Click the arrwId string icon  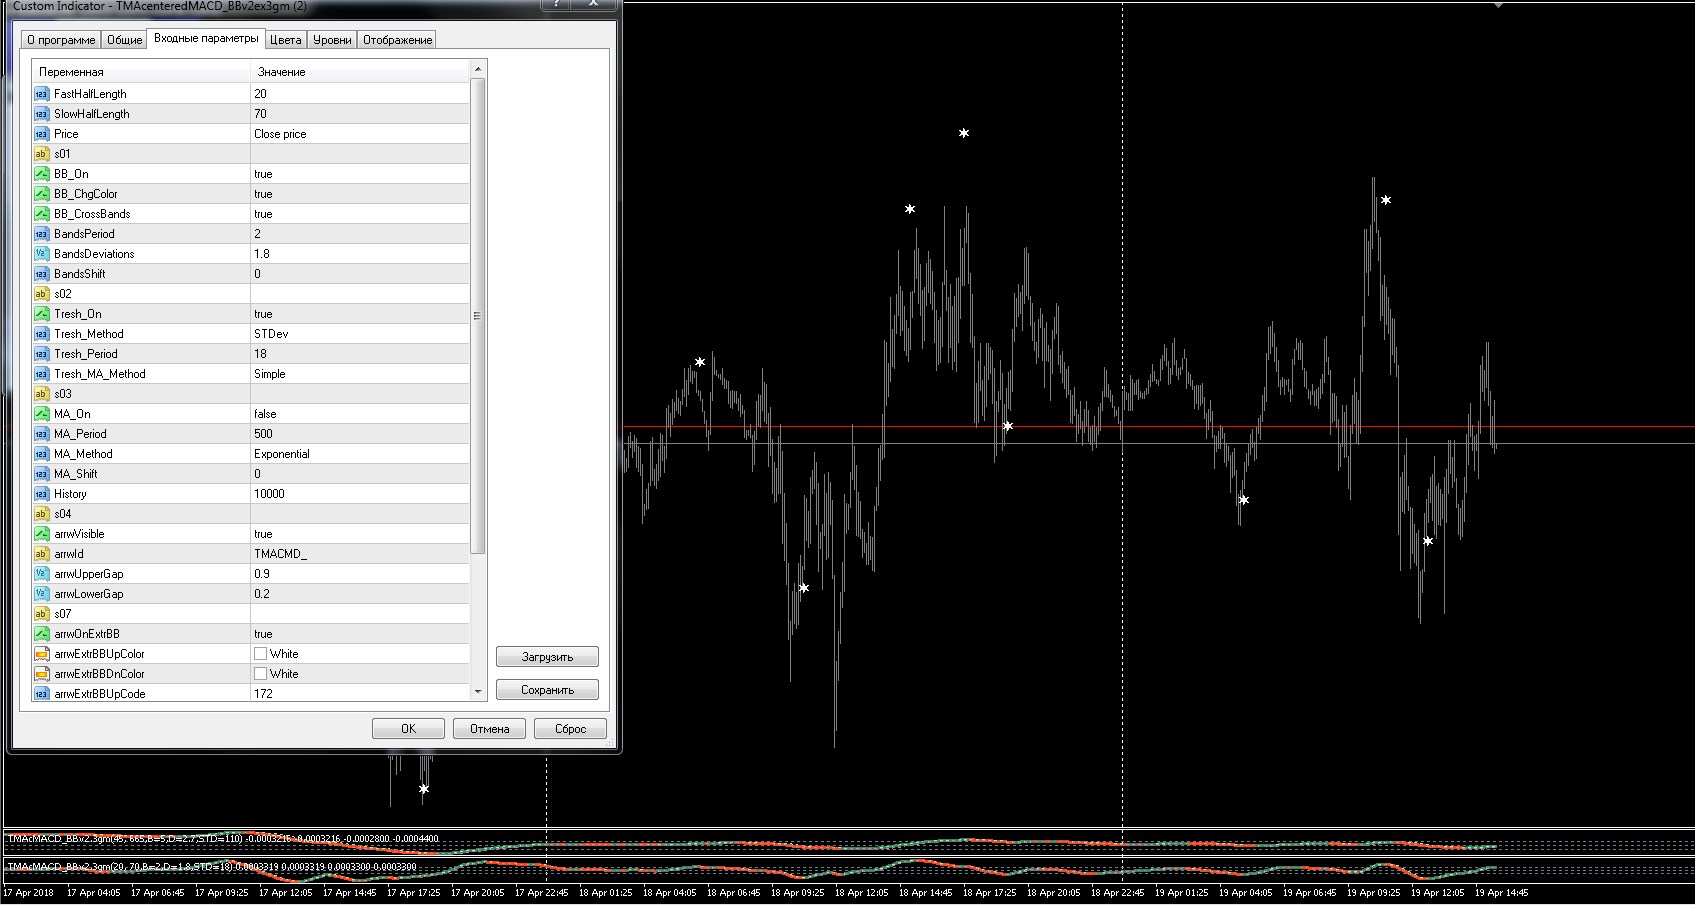[x=42, y=554]
